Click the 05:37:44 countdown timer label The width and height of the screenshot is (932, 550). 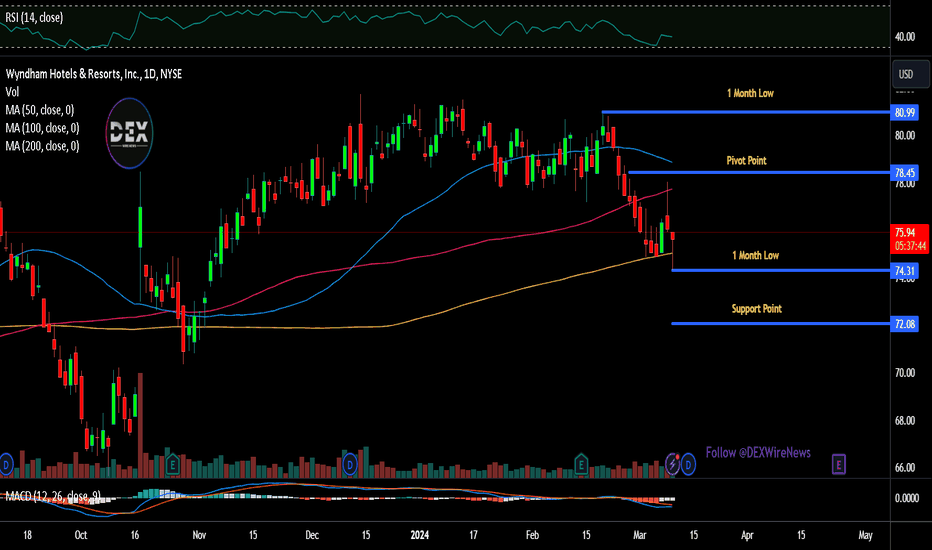point(911,246)
